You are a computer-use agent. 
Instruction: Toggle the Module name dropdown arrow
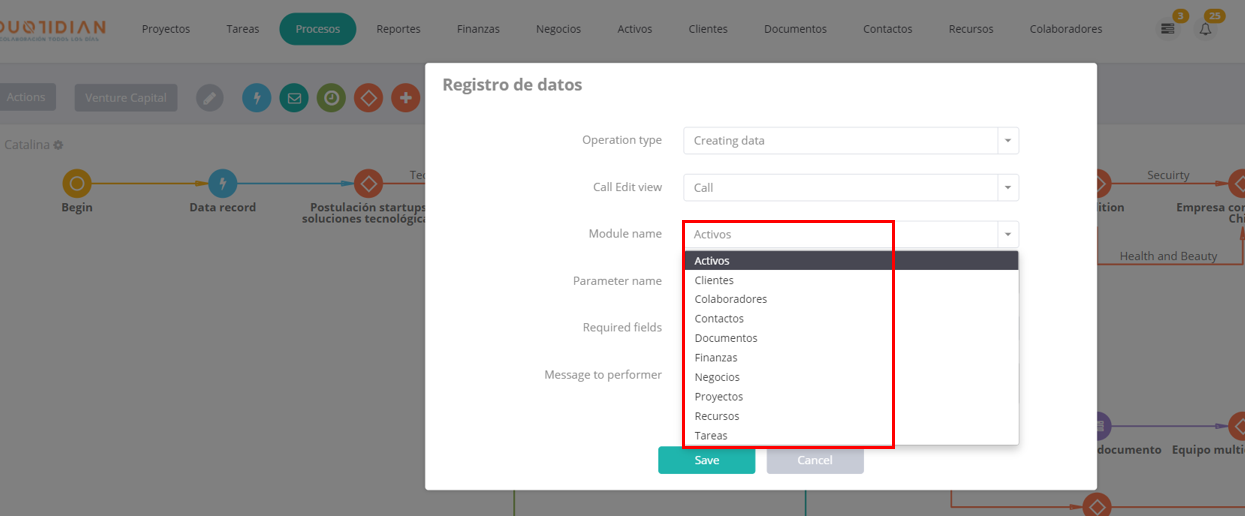coord(1008,234)
